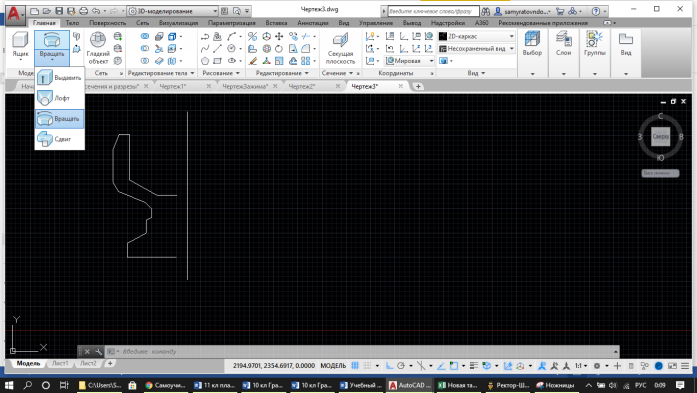Screen dimensions: 697x393
Task: Choose Вращать (Revolve) in the flyout list
Action: 60,119
